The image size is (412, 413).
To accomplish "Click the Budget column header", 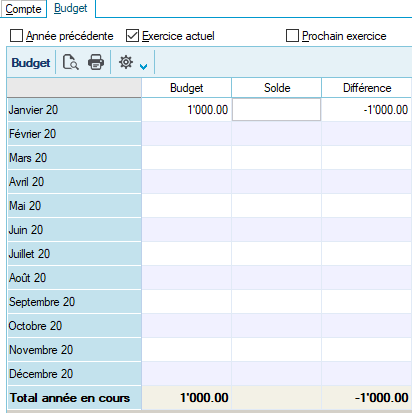I will pos(186,88).
